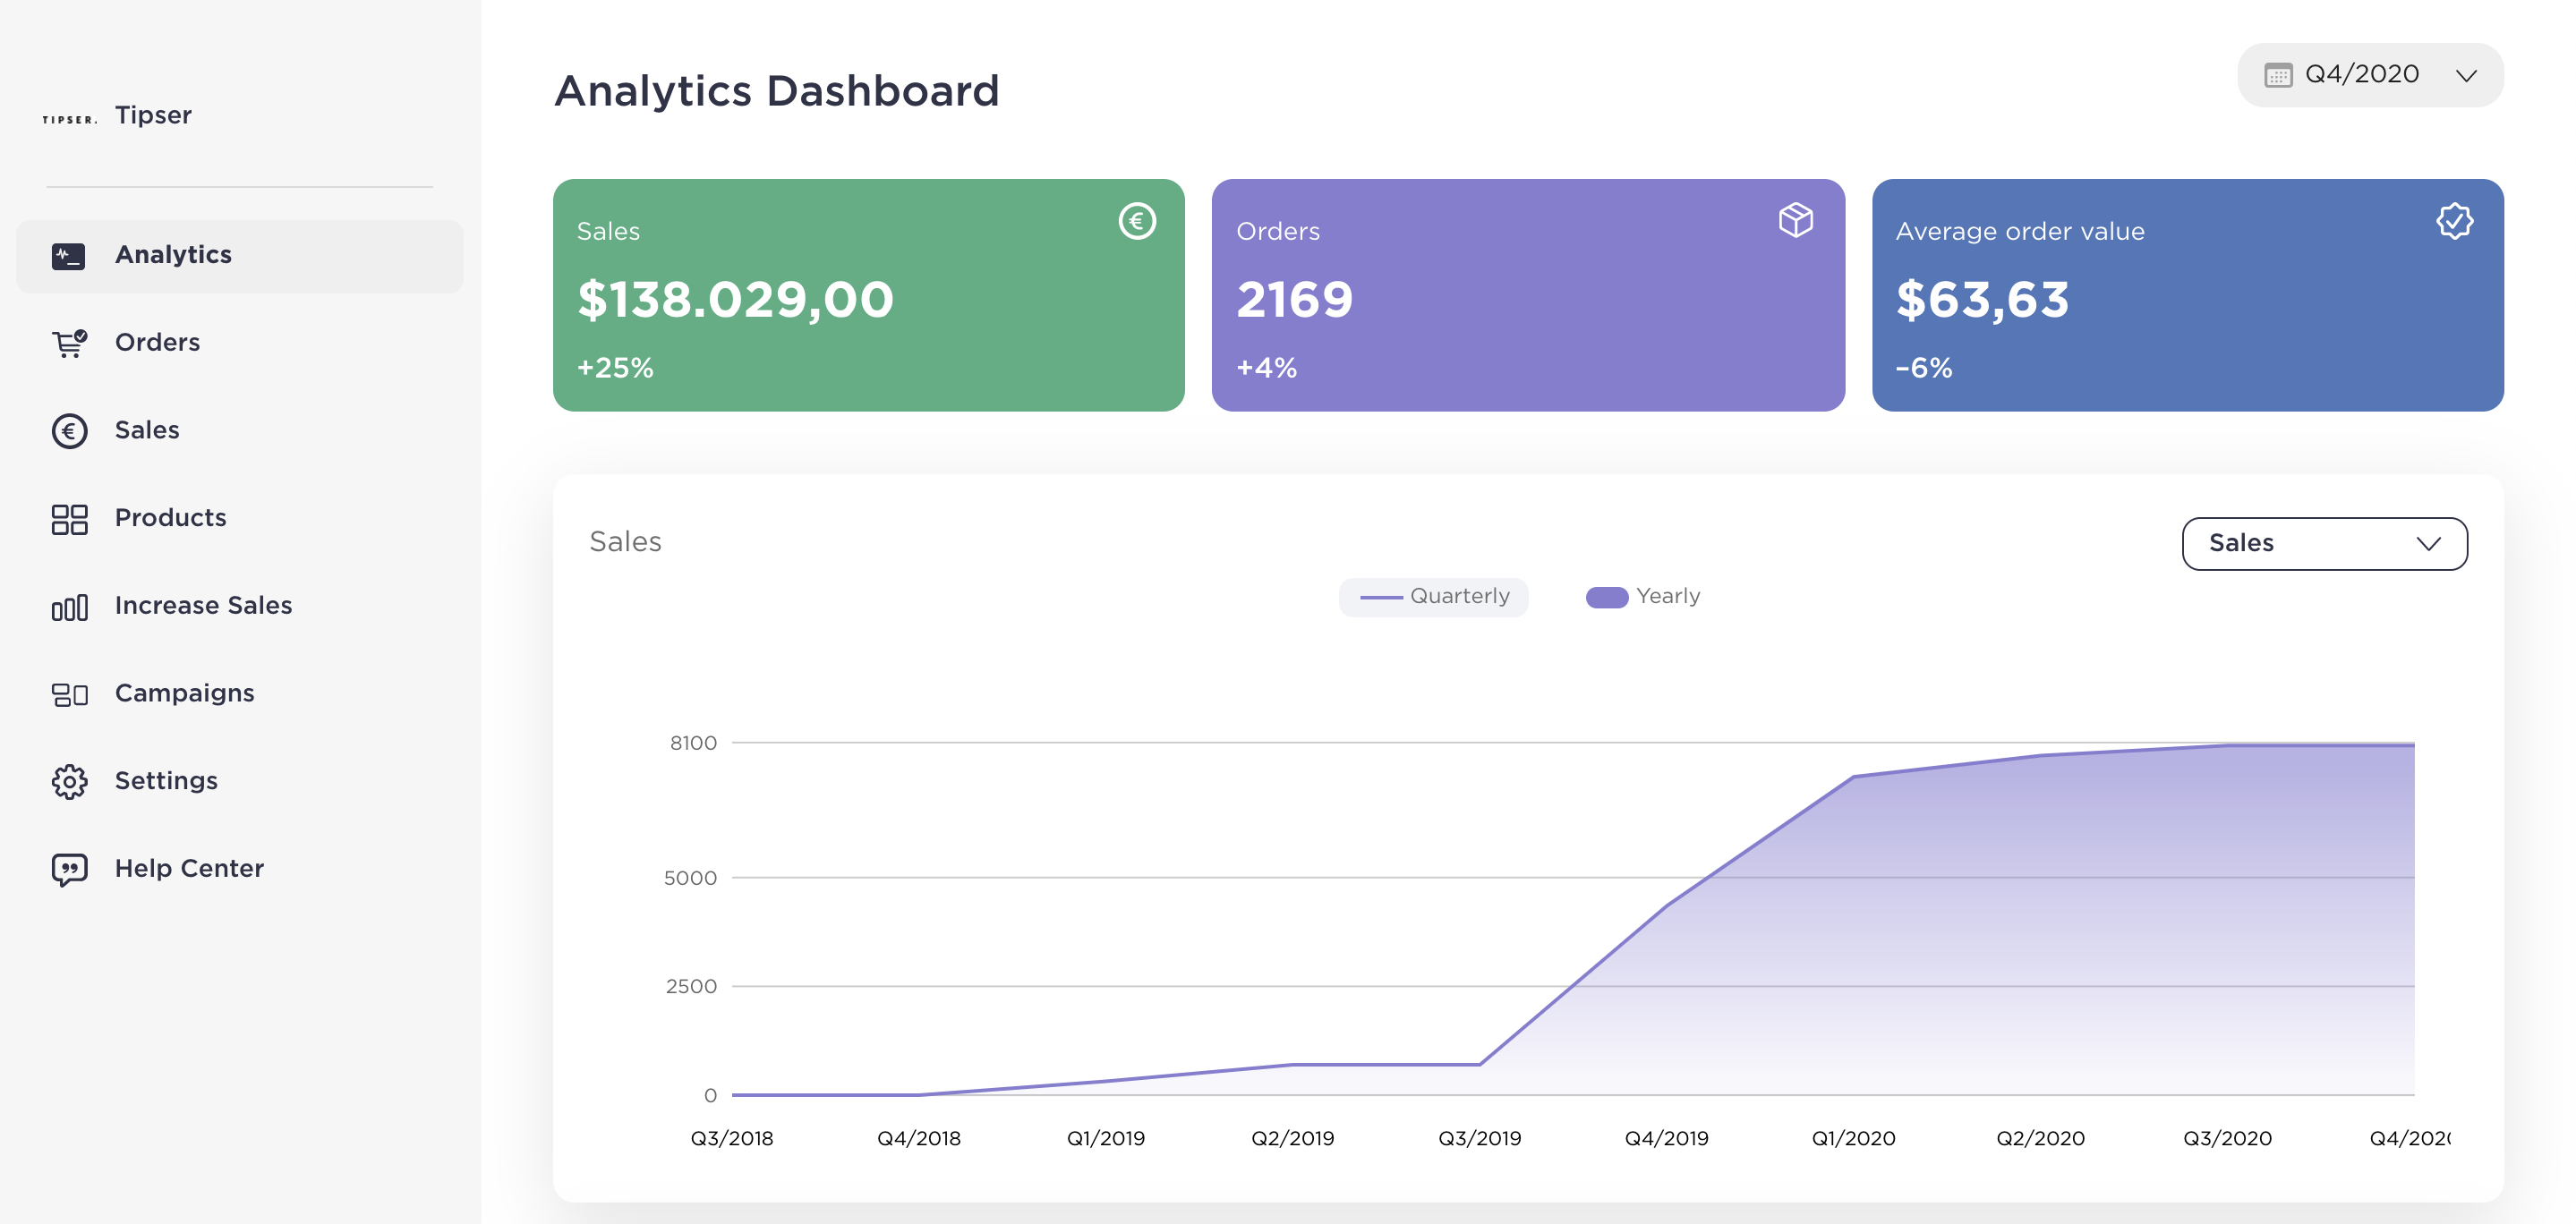Toggle the Quarterly legend series
The image size is (2576, 1224).
coord(1432,597)
